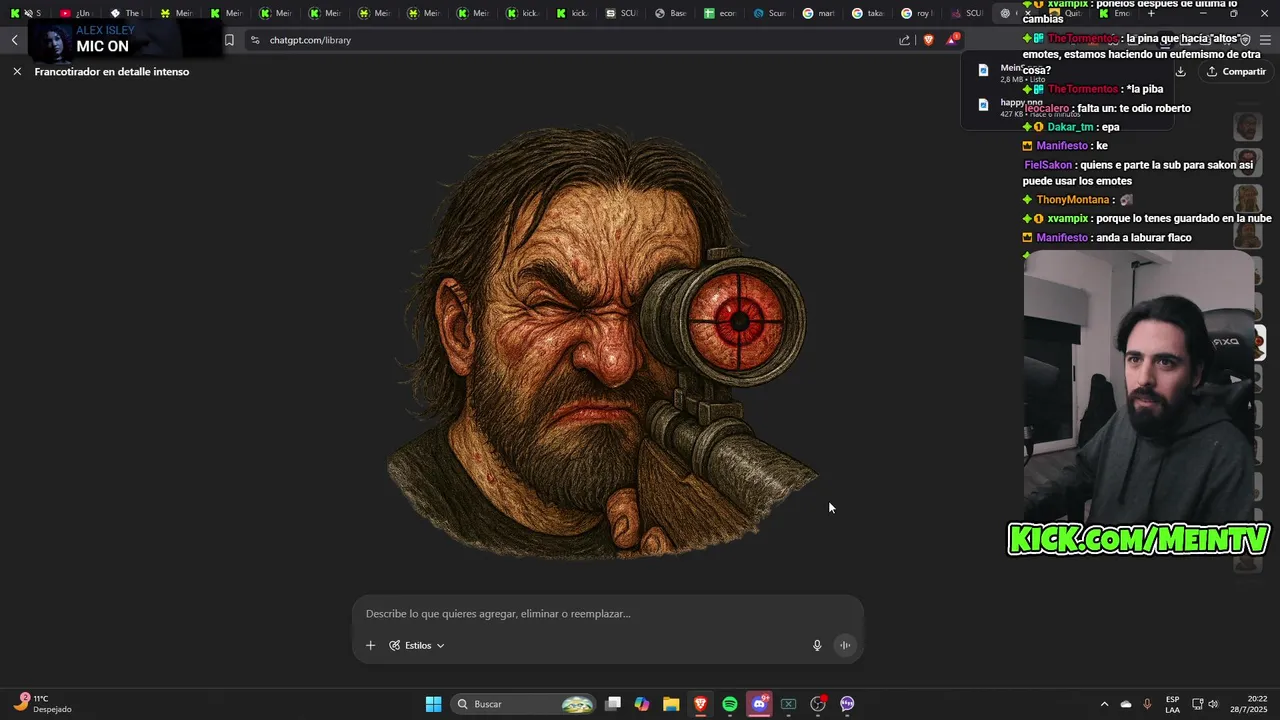Open site info icon beside chatgpt.com URL
1280x720 pixels.
click(255, 40)
